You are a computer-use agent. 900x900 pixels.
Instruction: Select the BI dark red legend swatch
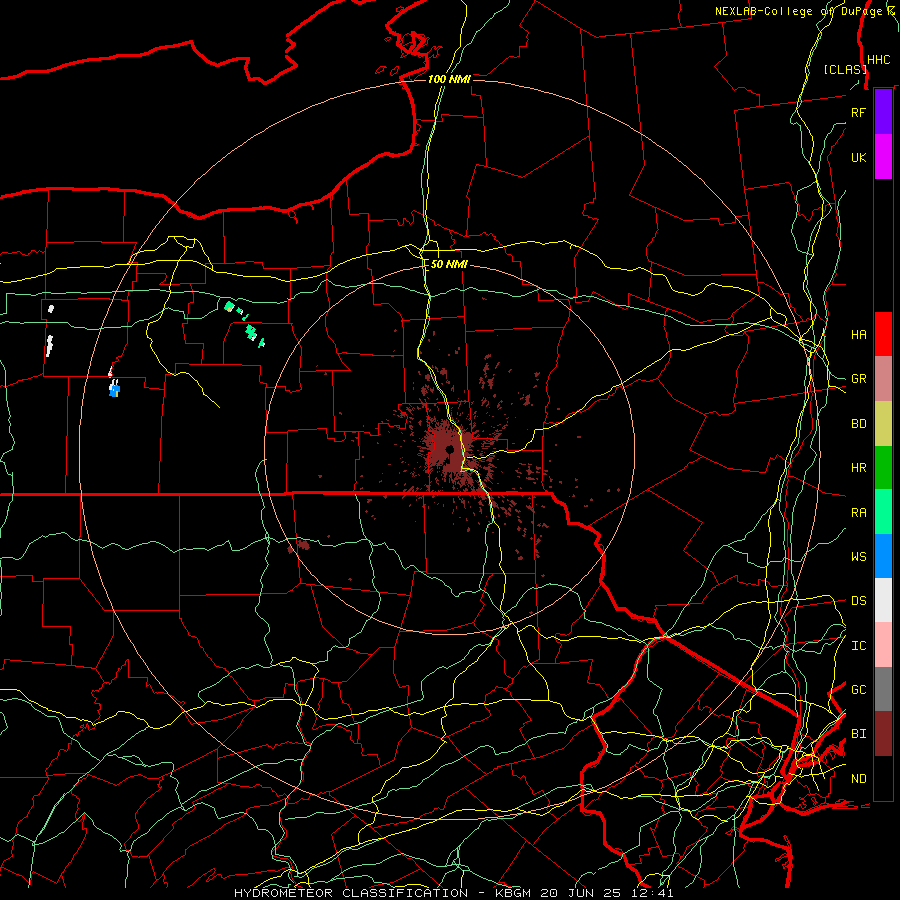pyautogui.click(x=883, y=734)
